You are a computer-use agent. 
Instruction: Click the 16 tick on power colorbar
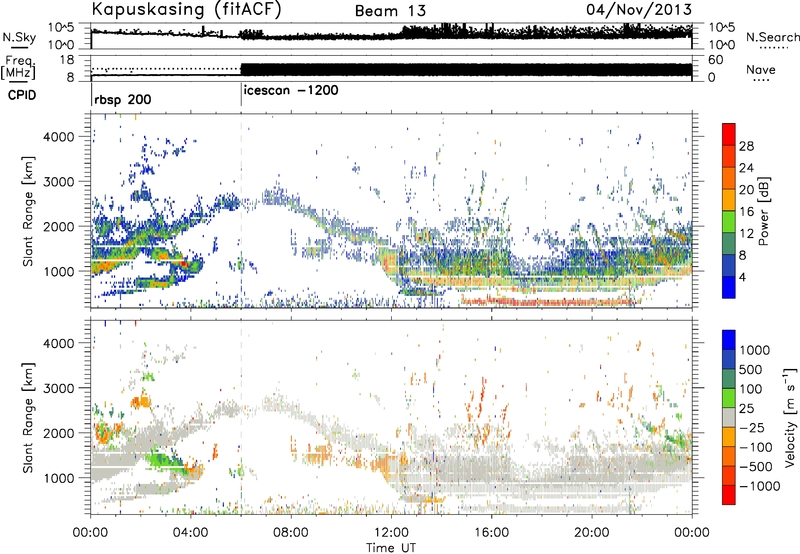[x=746, y=212]
